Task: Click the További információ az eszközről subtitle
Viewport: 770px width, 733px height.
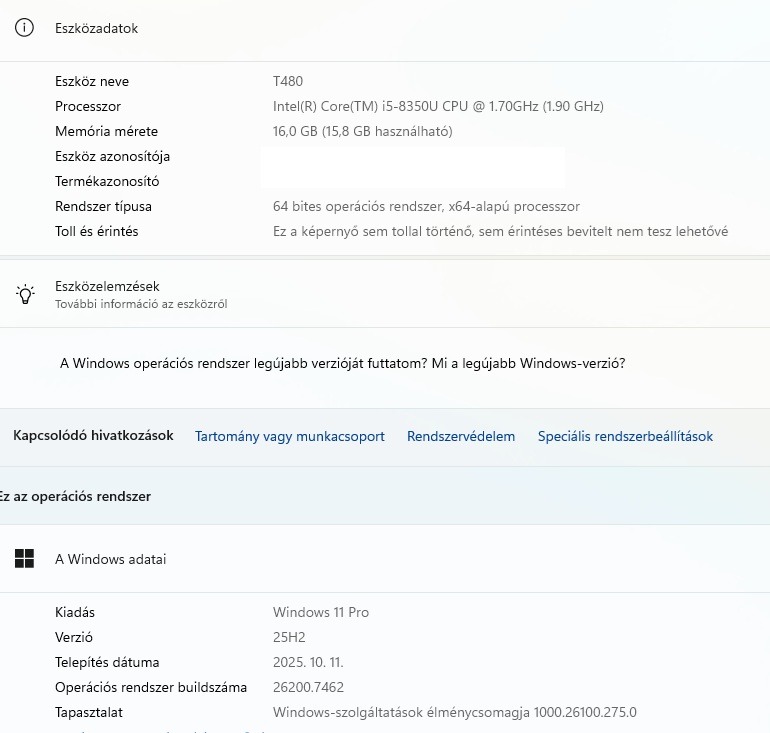Action: click(x=141, y=304)
